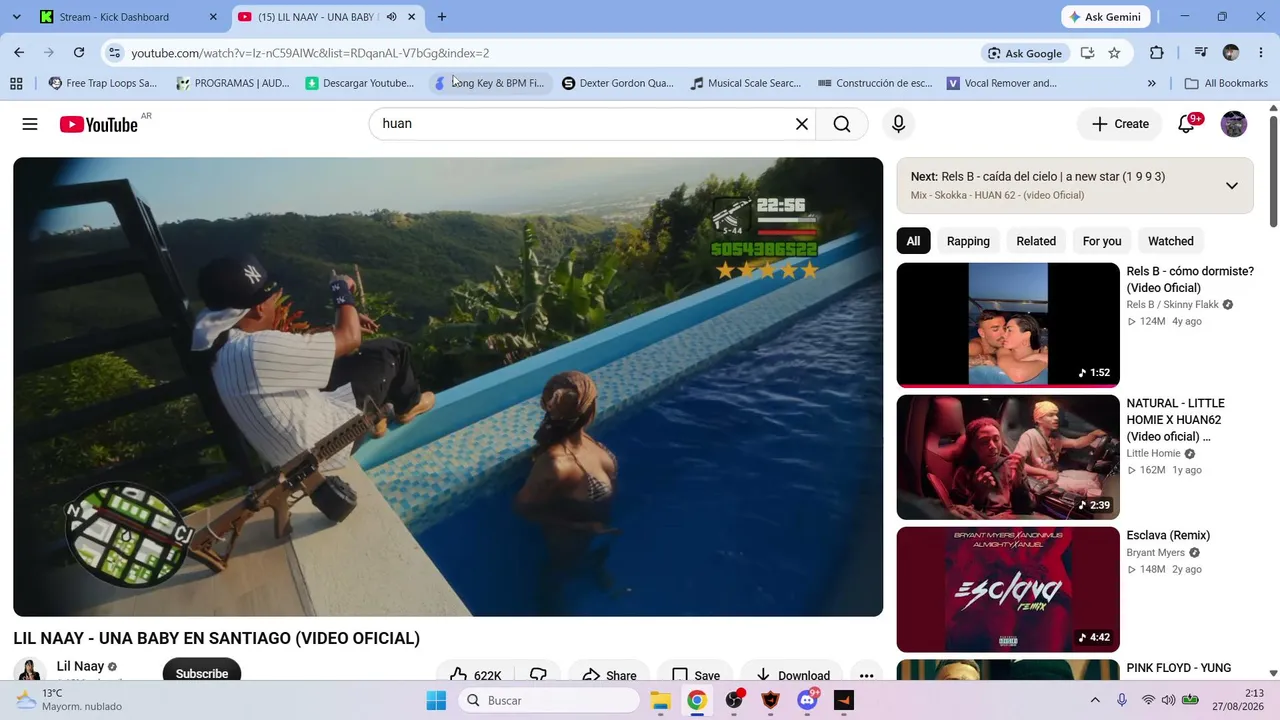Open the Dexter Gordon Qua... bookmark
The width and height of the screenshot is (1280, 720).
(x=618, y=83)
